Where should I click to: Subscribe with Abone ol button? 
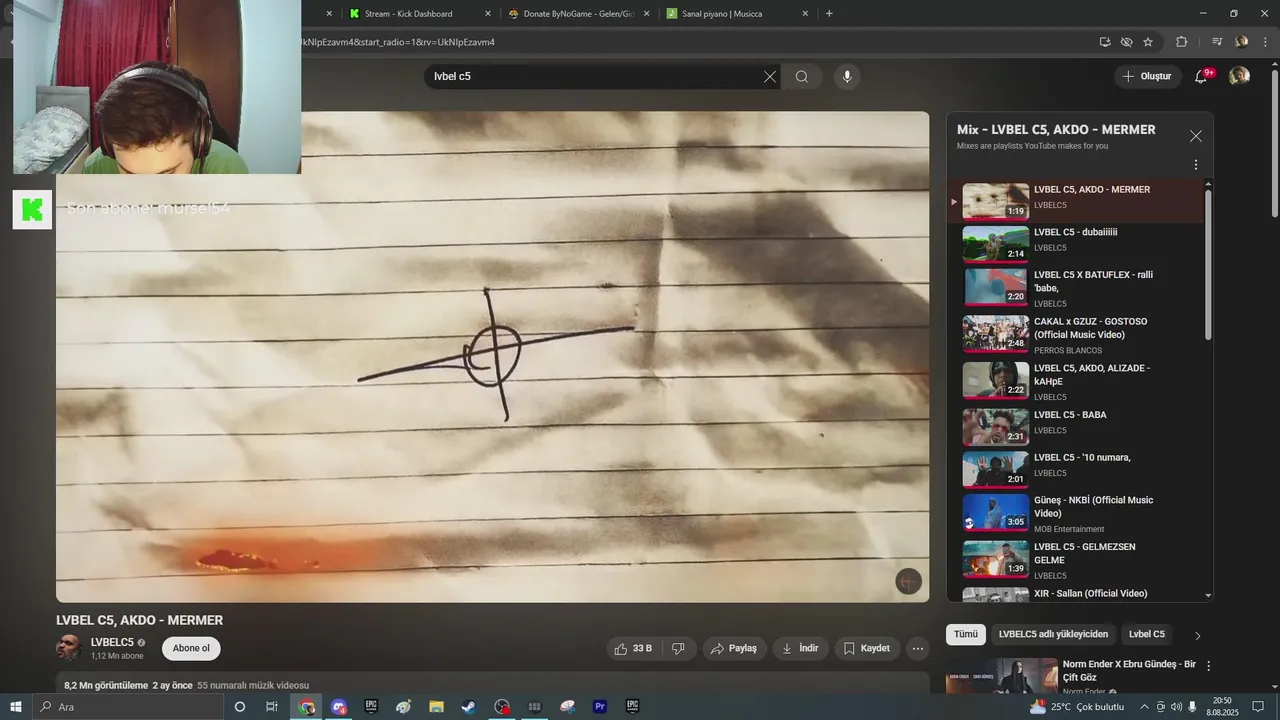click(191, 648)
